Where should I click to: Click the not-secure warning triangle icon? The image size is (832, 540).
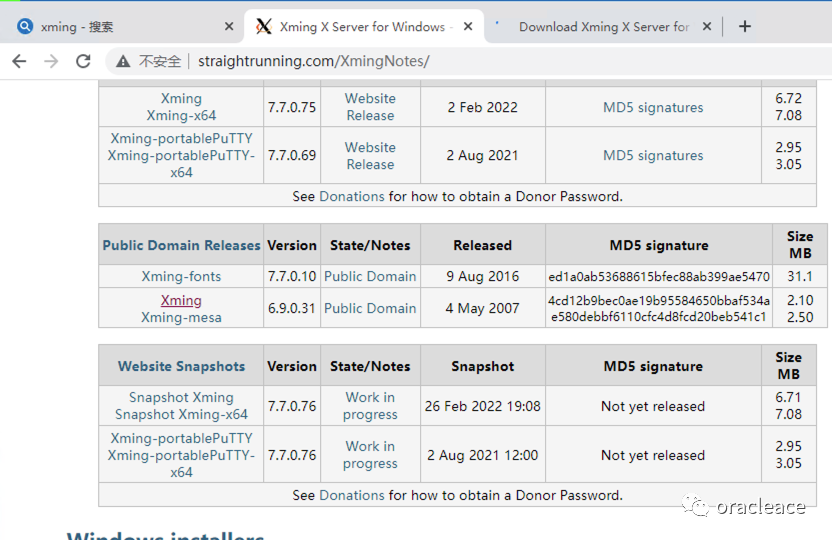coord(123,62)
